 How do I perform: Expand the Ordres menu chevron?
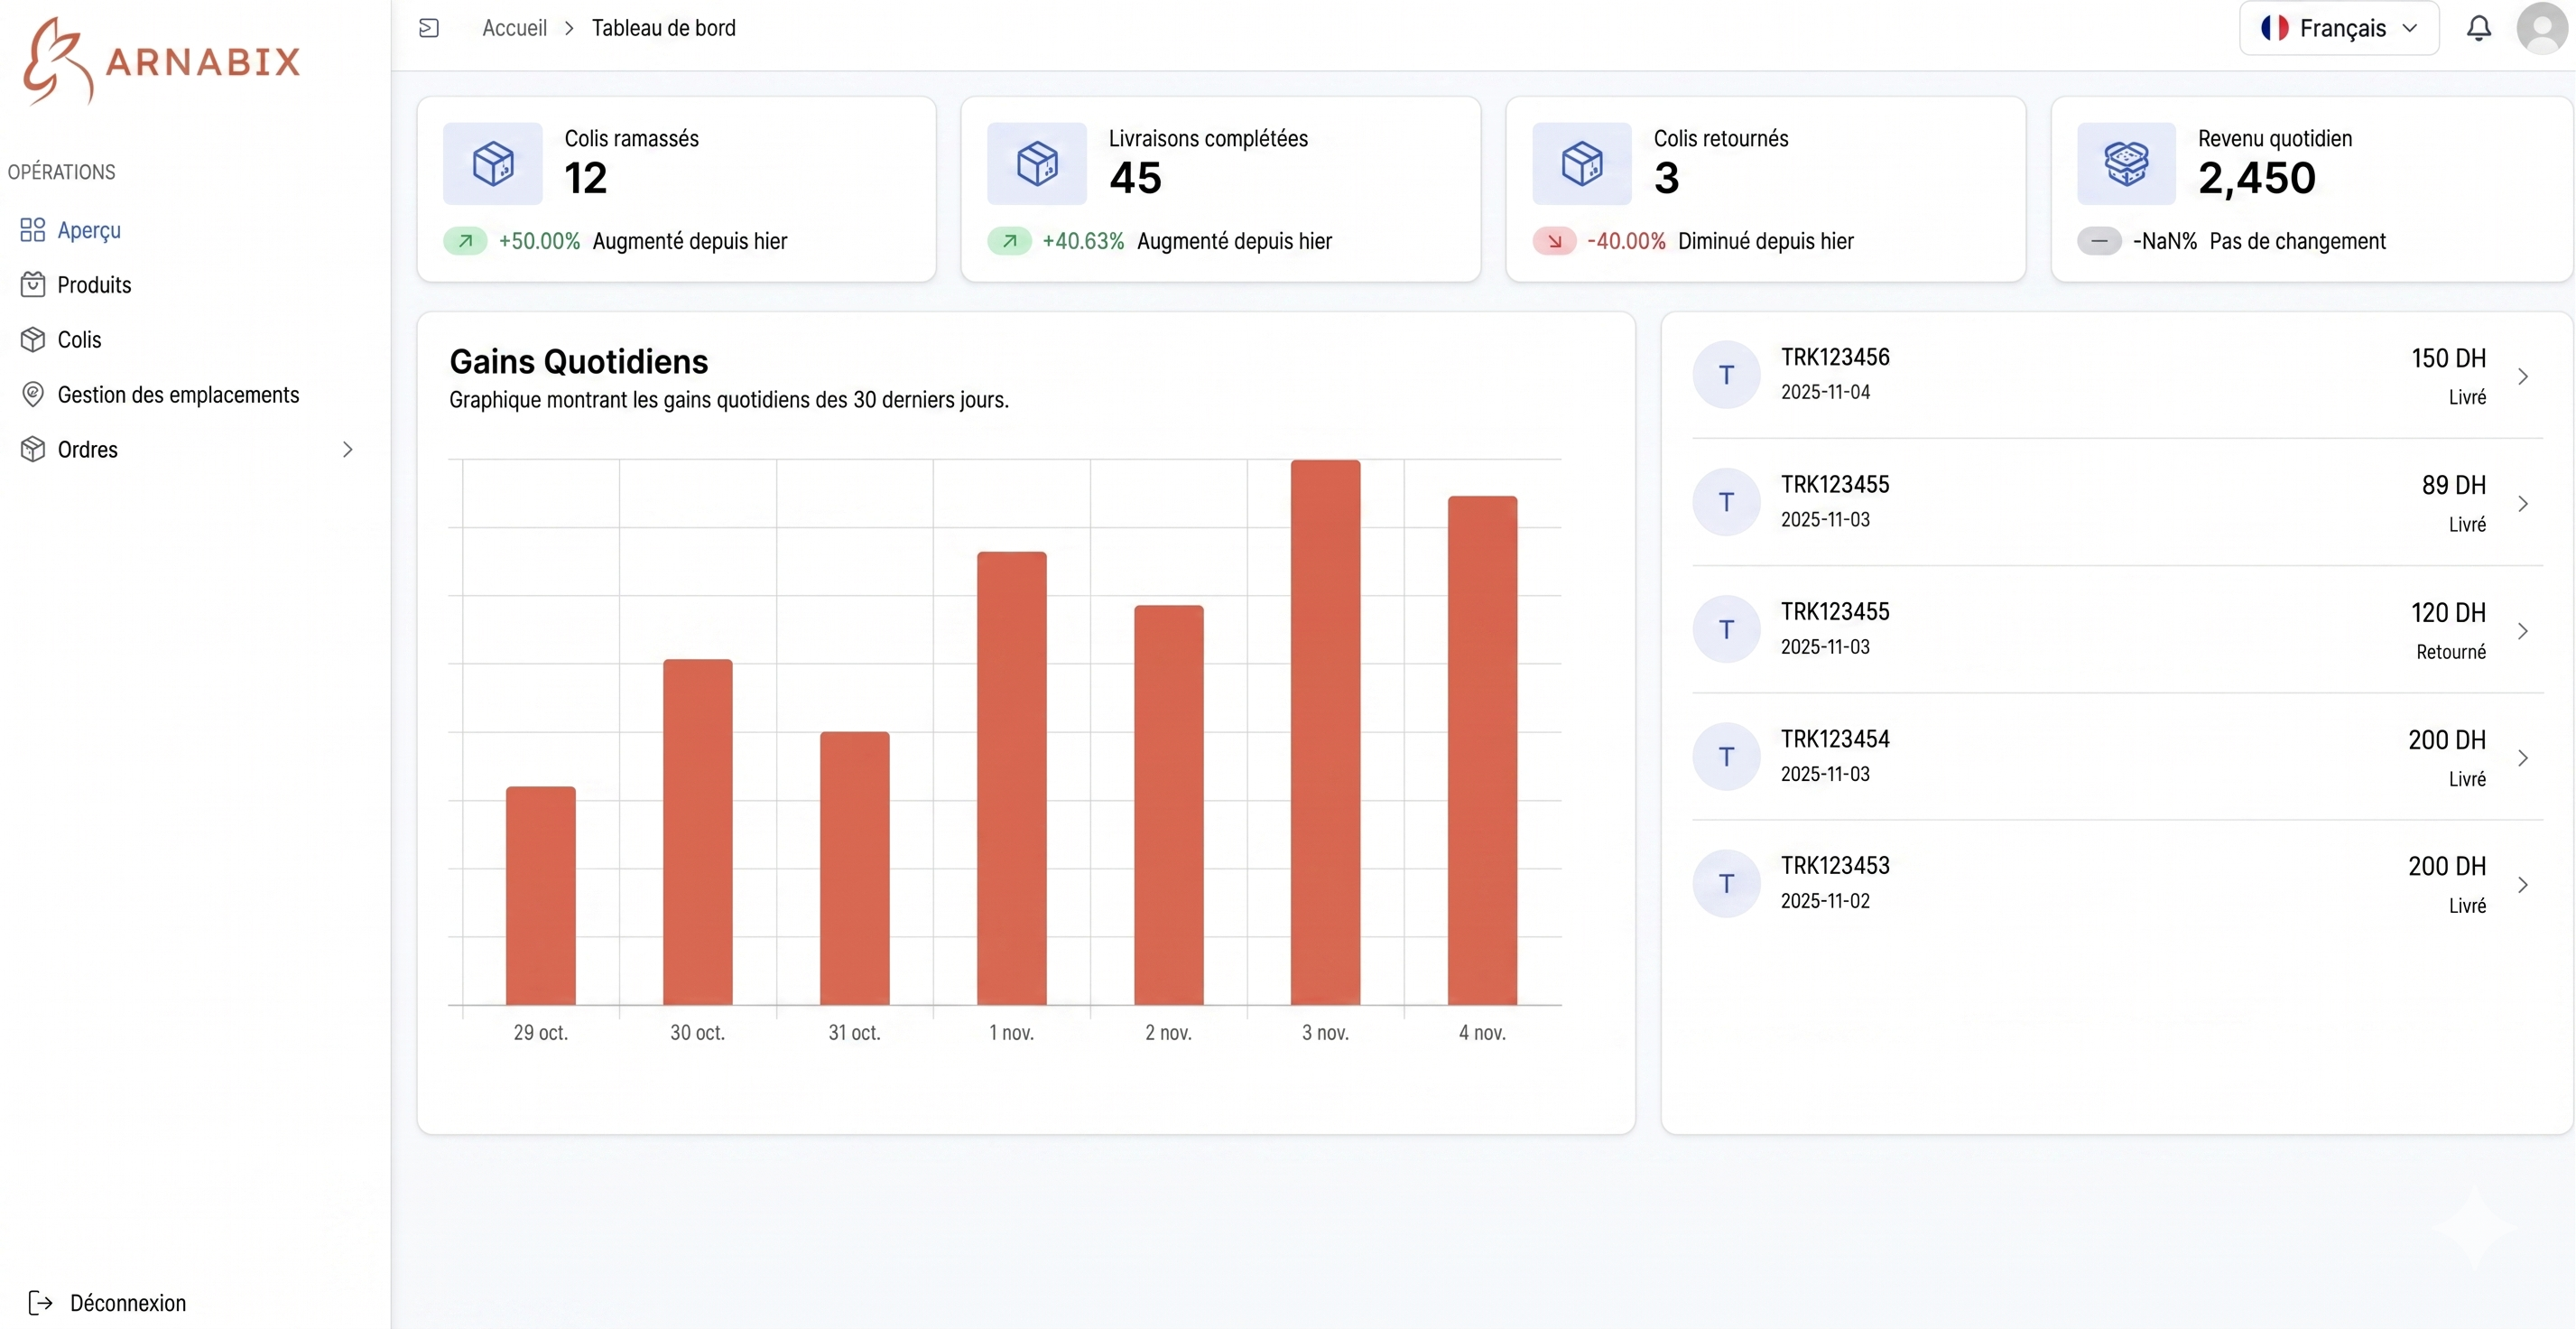pyautogui.click(x=347, y=449)
